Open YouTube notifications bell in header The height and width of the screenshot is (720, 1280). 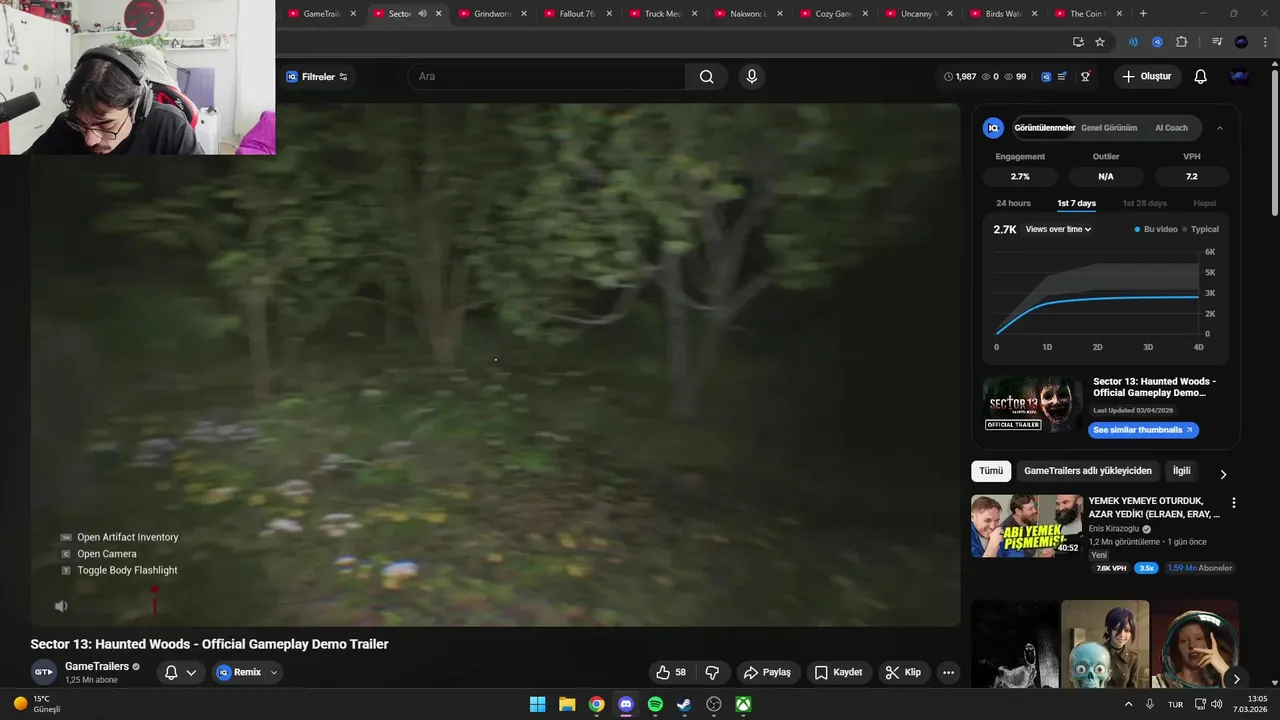[1201, 77]
